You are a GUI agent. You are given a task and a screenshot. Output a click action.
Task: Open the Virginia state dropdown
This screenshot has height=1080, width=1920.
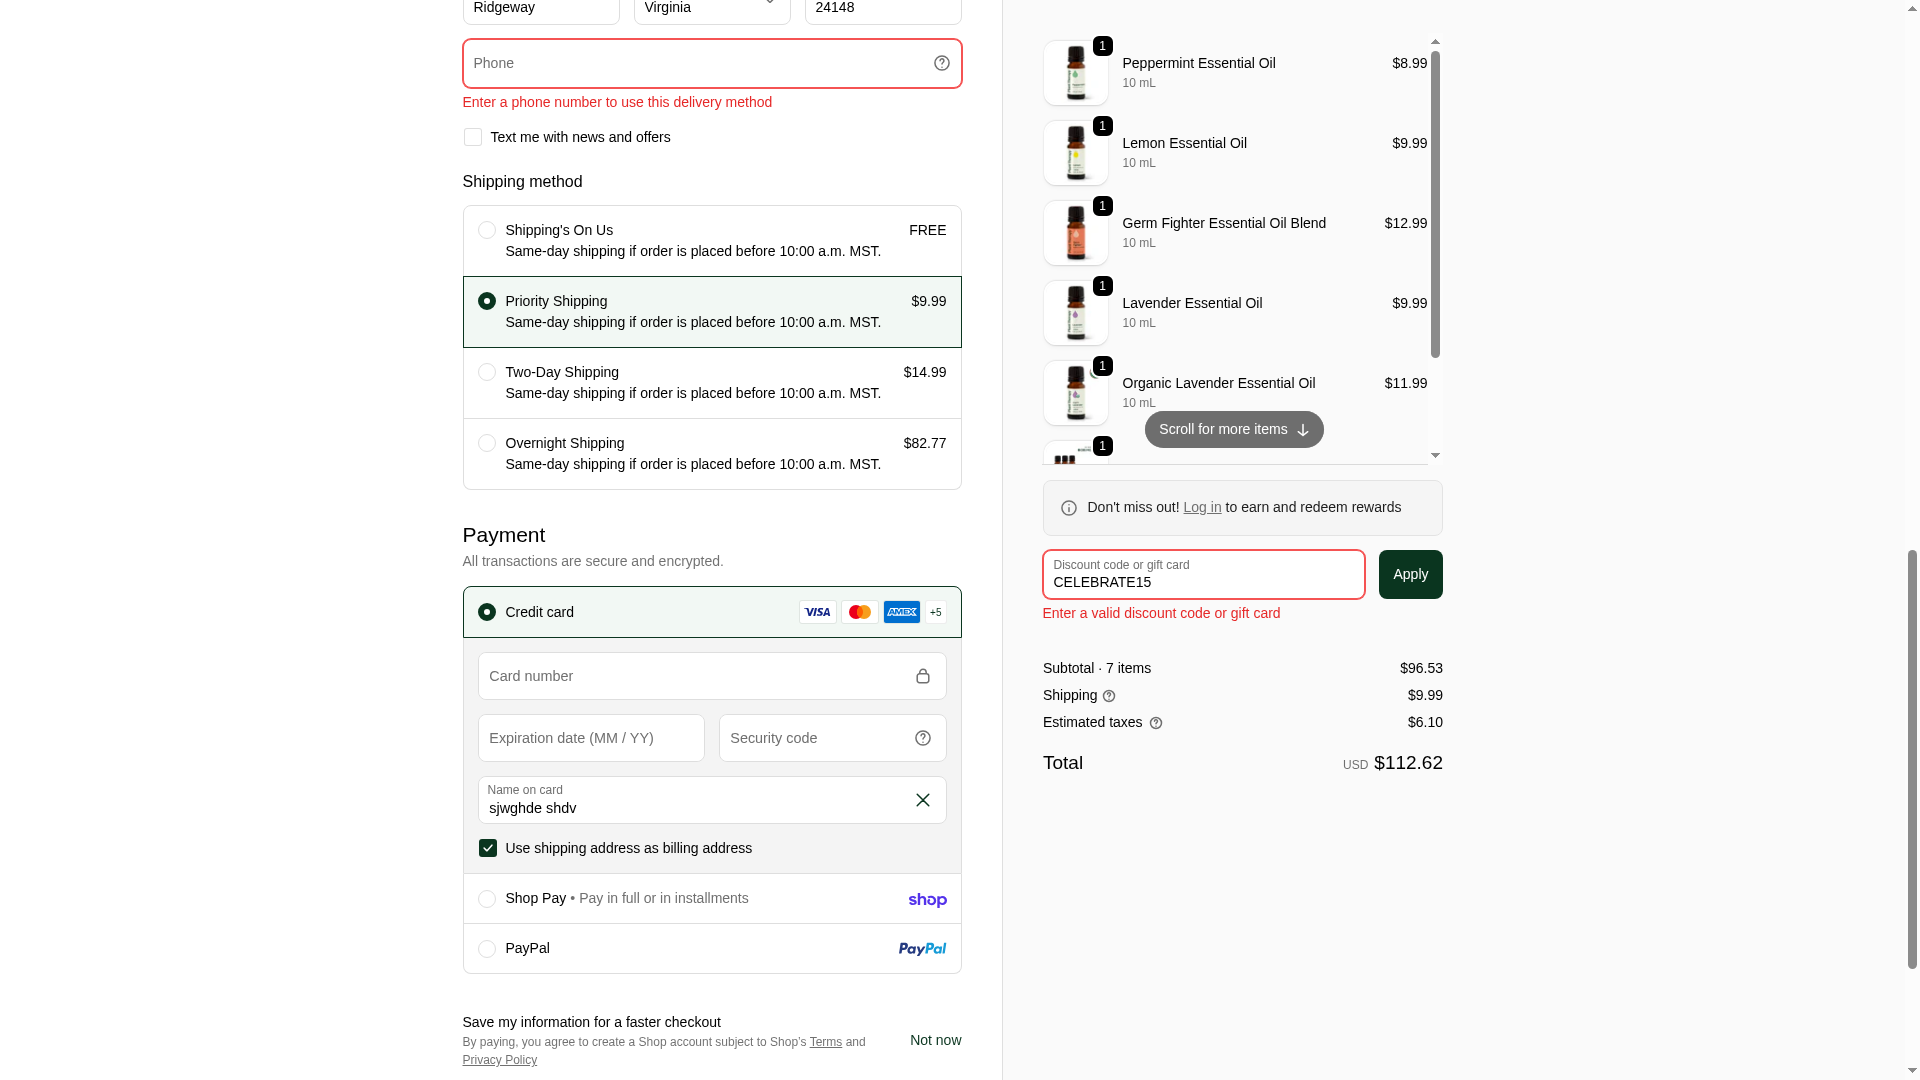click(x=712, y=8)
